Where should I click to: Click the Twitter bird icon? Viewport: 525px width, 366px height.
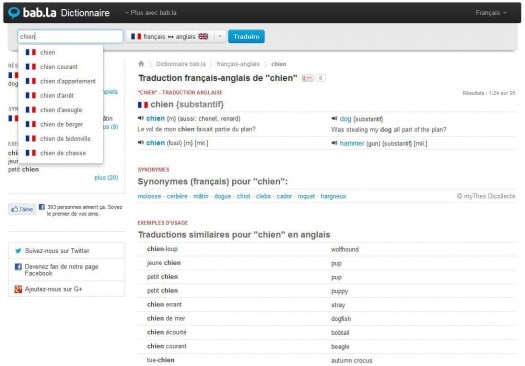pos(18,250)
